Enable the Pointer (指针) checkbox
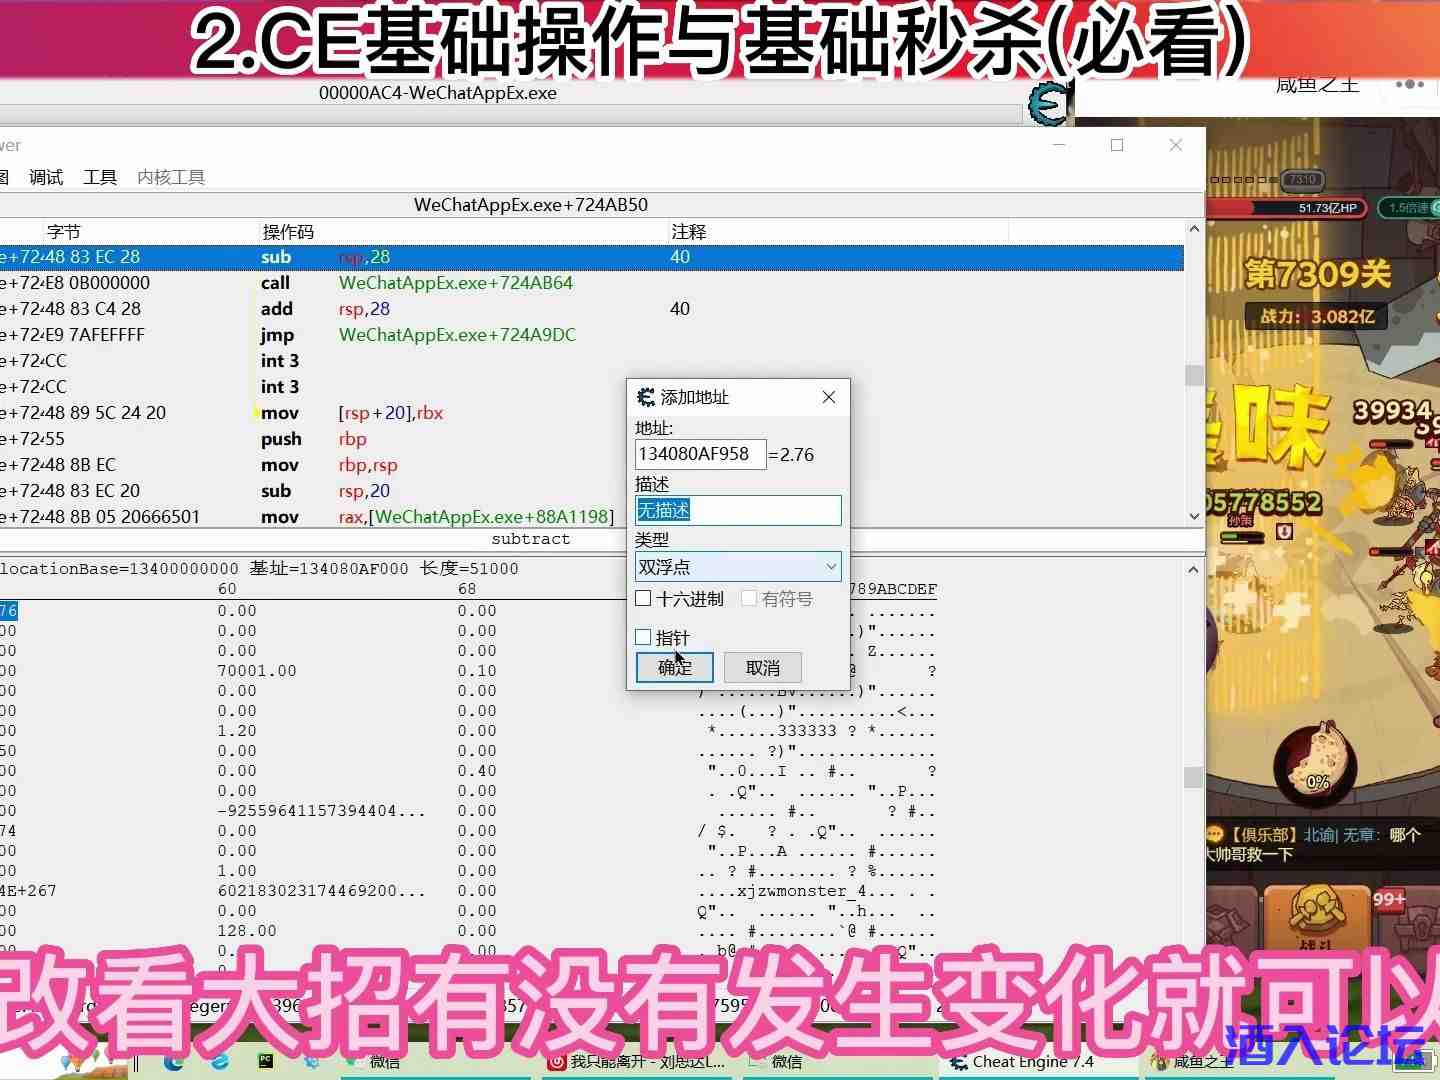 [x=644, y=637]
